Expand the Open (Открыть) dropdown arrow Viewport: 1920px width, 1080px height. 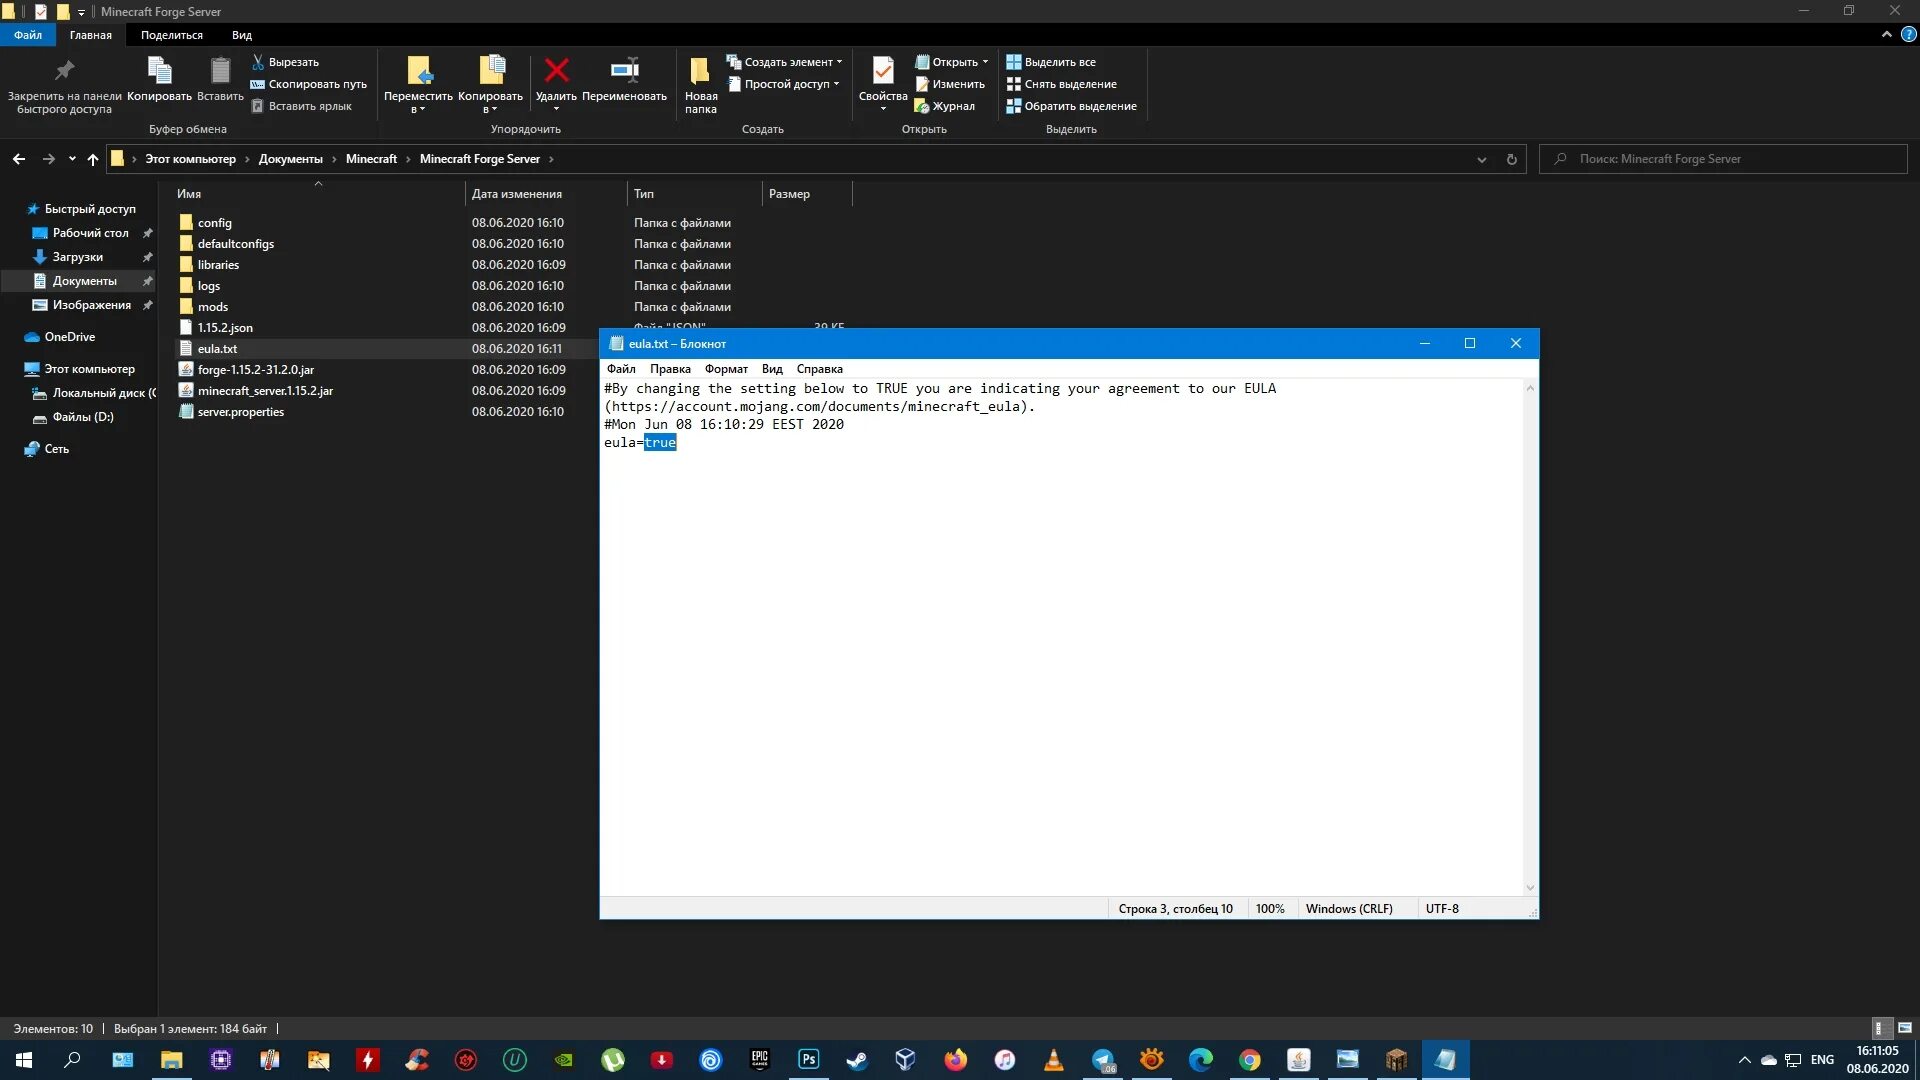[985, 62]
